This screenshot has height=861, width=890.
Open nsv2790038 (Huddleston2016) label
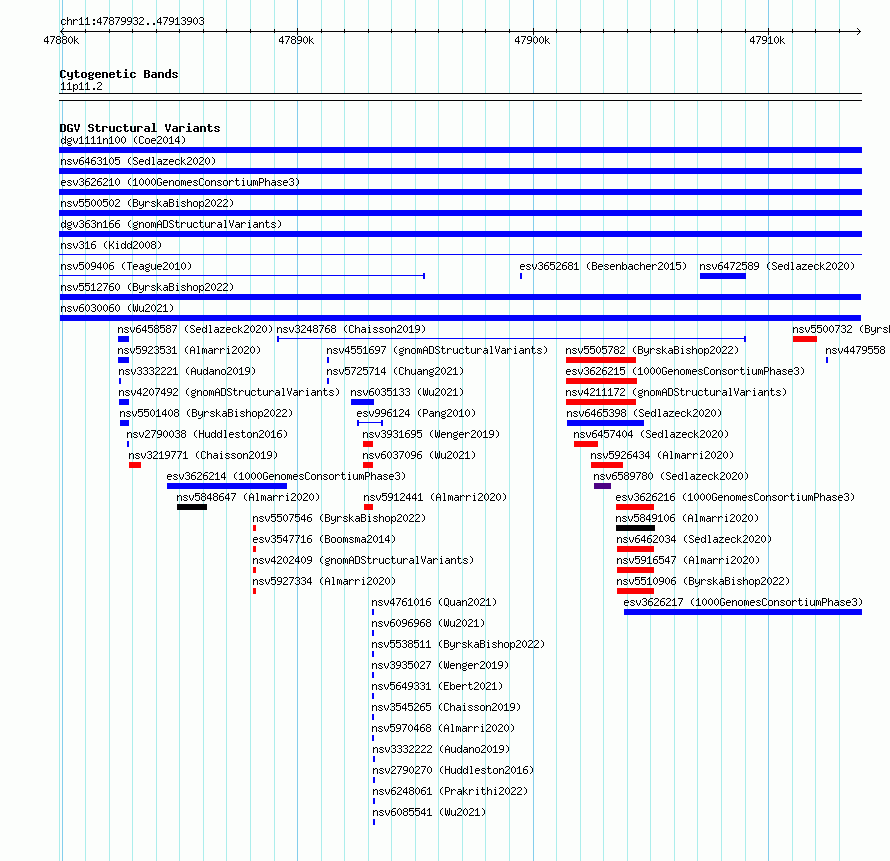(207, 434)
